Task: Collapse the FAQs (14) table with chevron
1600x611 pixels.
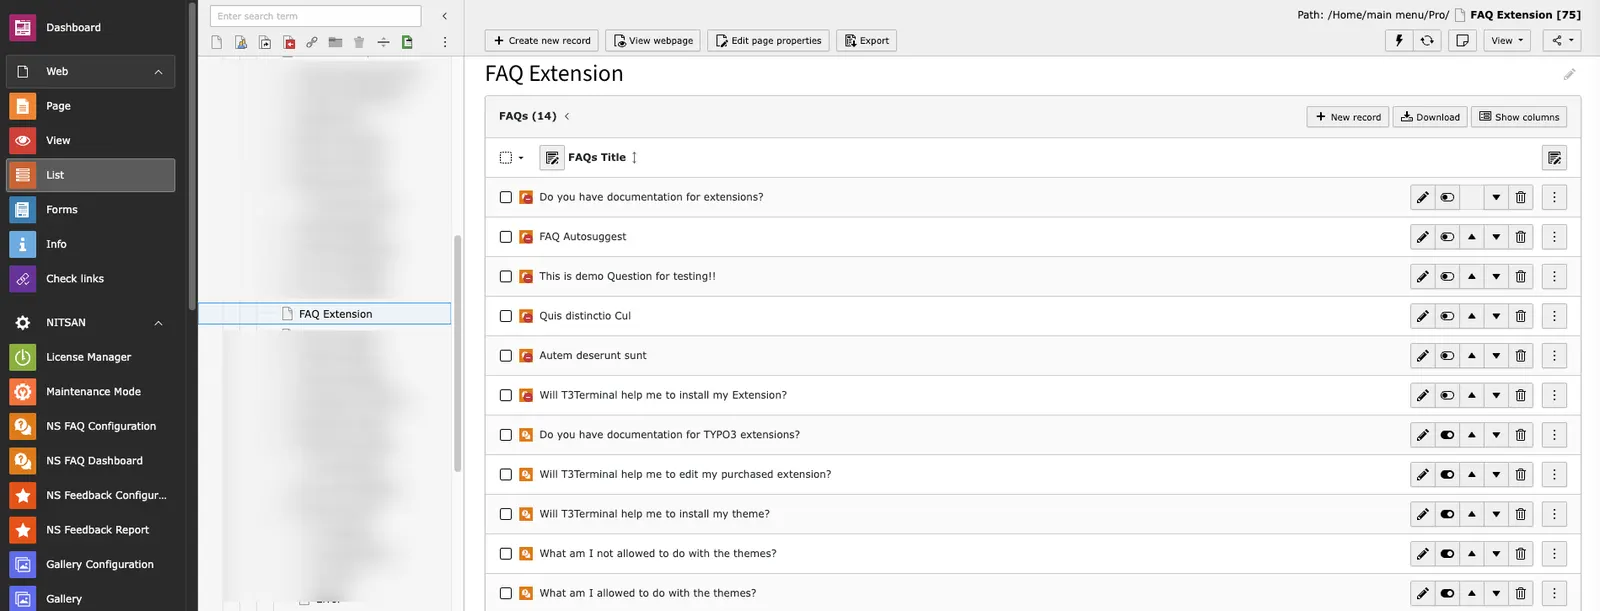Action: pyautogui.click(x=567, y=116)
